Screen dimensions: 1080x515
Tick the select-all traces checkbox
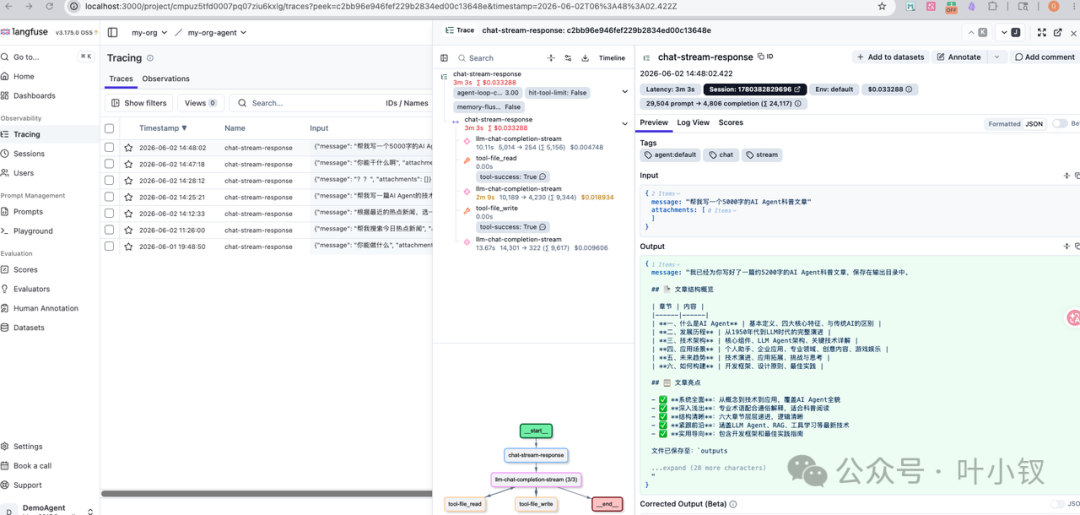(x=110, y=128)
